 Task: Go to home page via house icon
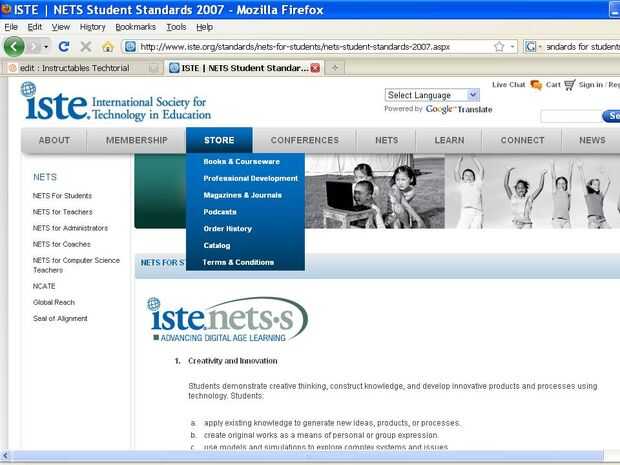(107, 47)
